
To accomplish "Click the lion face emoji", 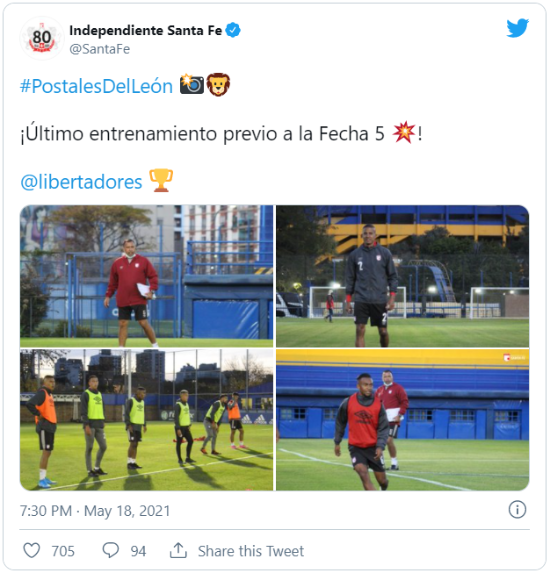I will pos(219,85).
